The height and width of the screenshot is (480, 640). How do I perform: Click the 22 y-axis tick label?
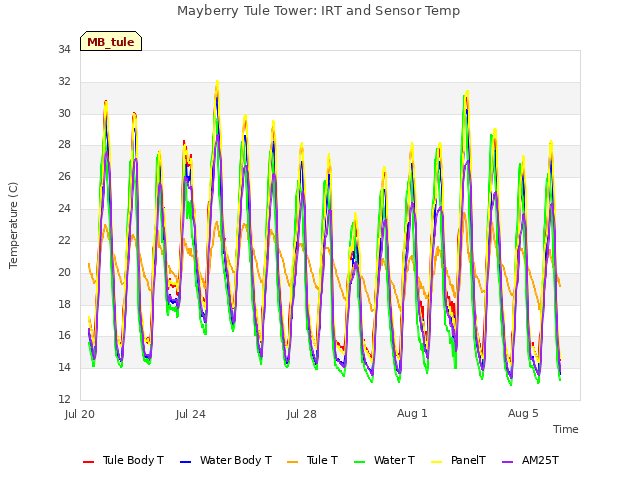tap(64, 240)
